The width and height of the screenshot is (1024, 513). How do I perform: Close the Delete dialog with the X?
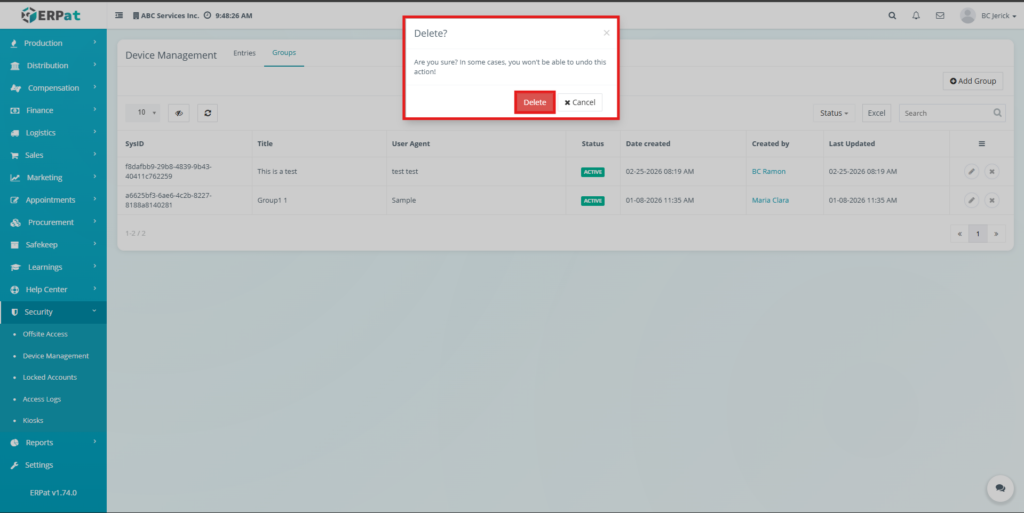(606, 33)
